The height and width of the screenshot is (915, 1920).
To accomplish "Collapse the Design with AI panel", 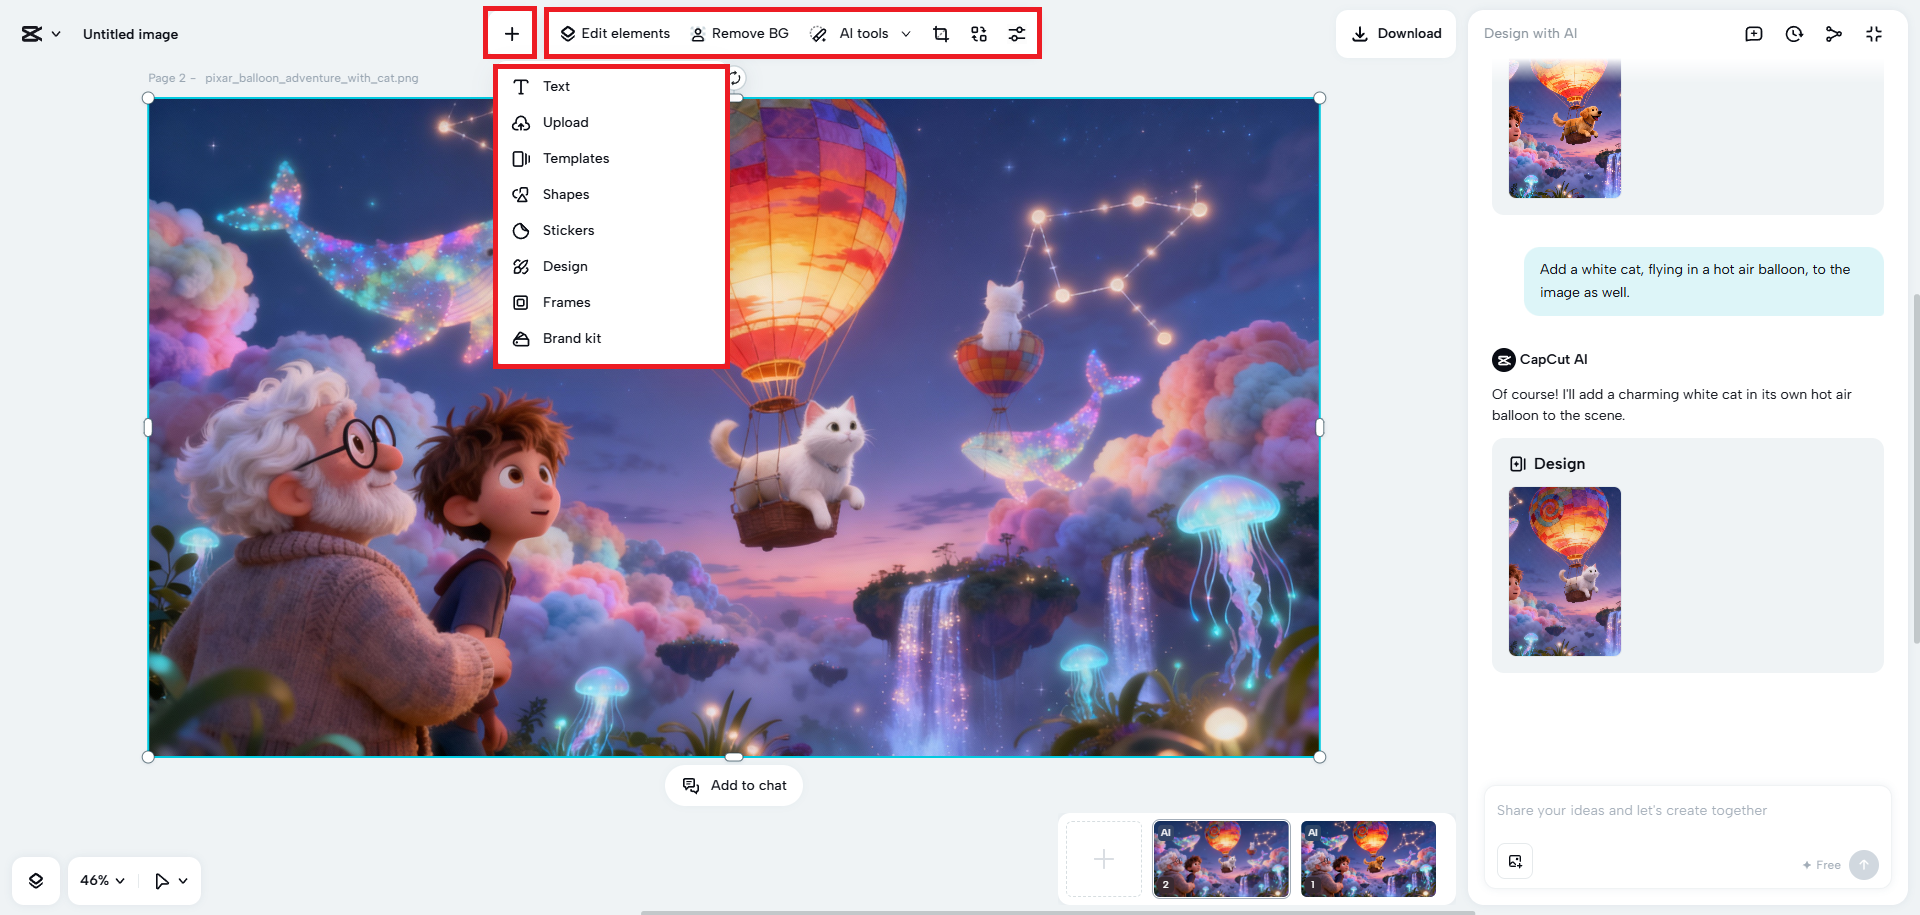I will (x=1874, y=33).
